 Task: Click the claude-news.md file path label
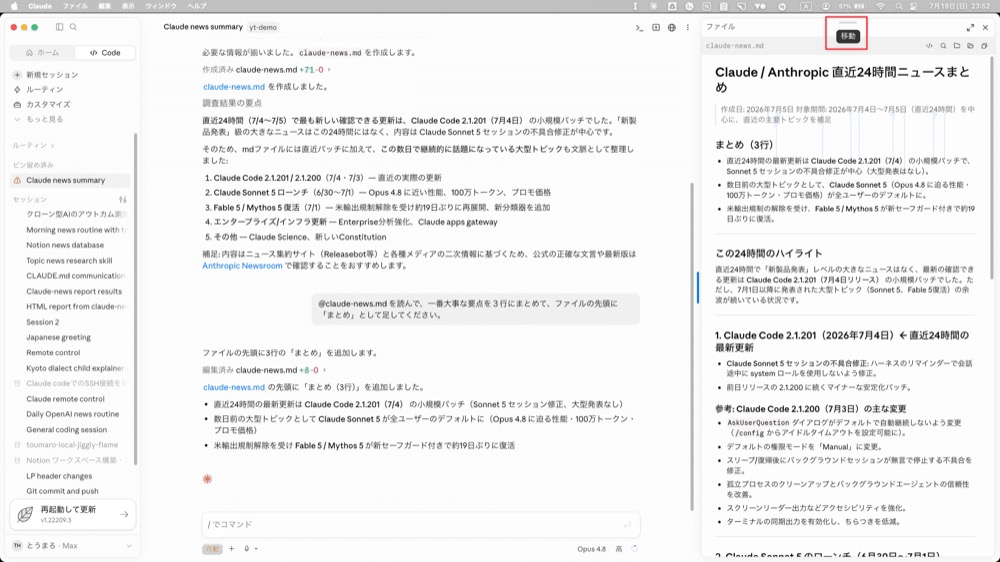click(735, 46)
